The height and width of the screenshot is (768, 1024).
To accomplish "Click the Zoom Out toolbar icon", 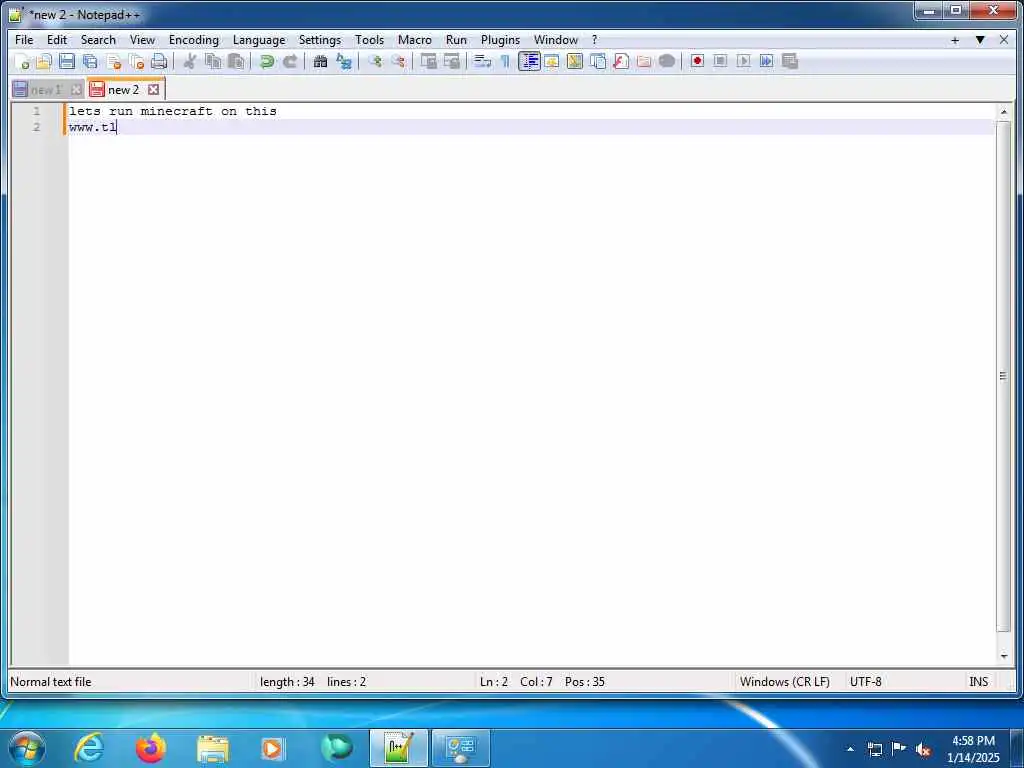I will click(398, 61).
